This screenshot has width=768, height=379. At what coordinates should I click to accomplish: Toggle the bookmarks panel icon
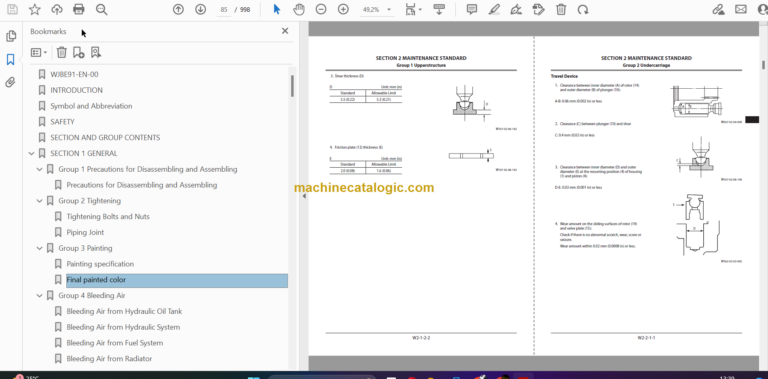click(x=10, y=60)
